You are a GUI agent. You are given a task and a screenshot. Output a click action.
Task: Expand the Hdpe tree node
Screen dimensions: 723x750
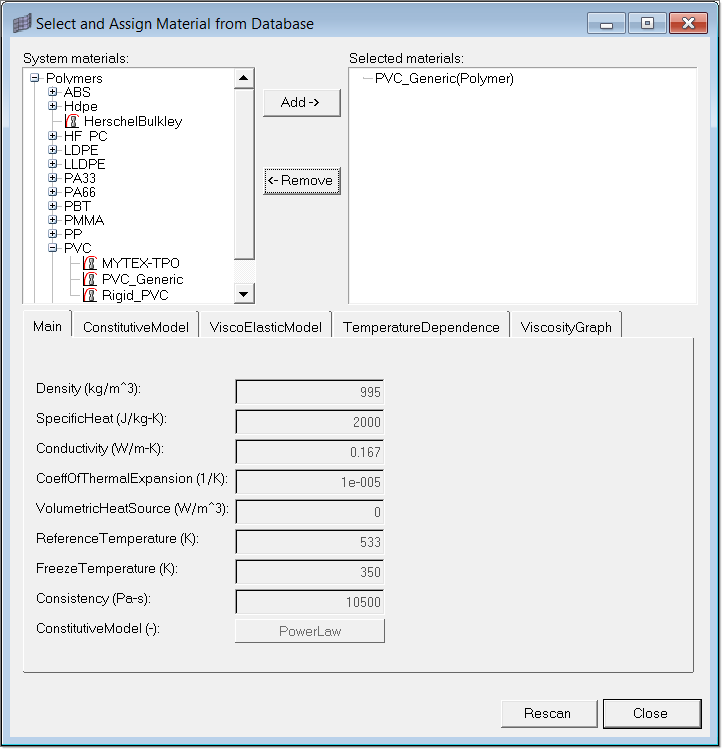(53, 107)
